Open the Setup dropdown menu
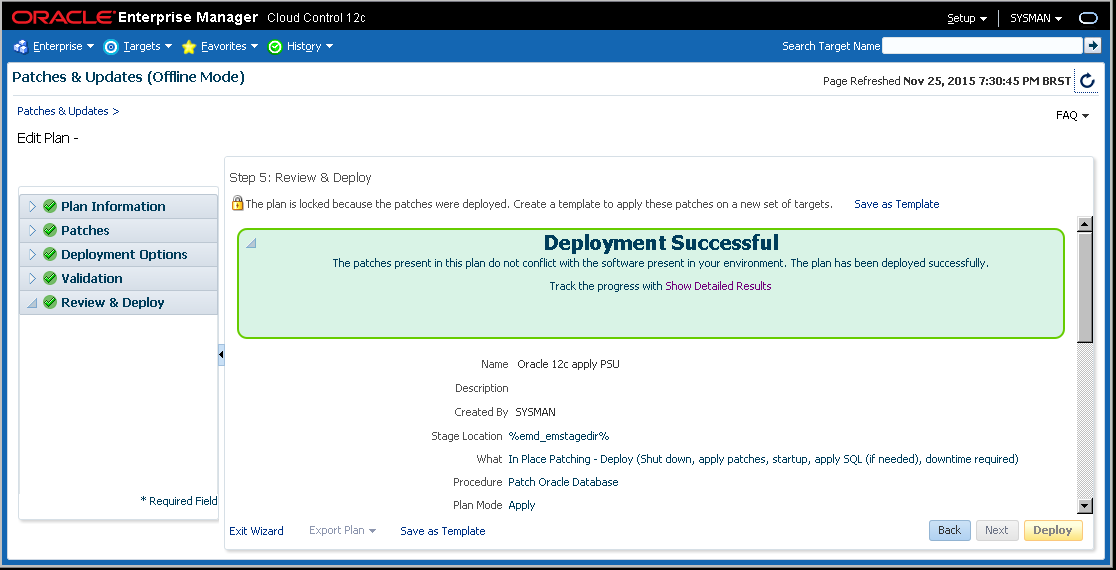The image size is (1116, 570). (967, 19)
